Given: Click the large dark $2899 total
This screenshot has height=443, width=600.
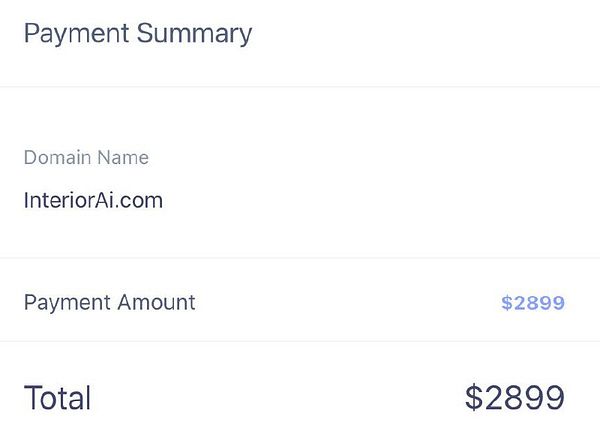Looking at the screenshot, I should (x=515, y=398).
